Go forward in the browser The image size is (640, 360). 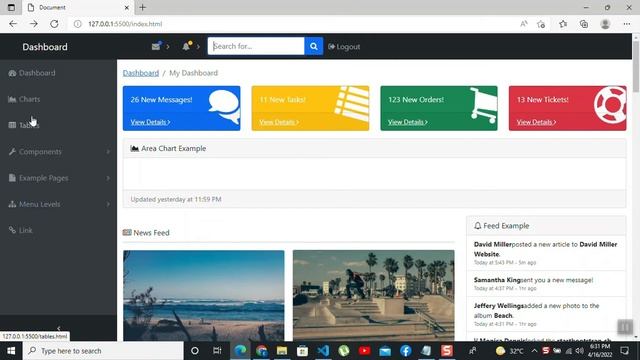click(33, 24)
